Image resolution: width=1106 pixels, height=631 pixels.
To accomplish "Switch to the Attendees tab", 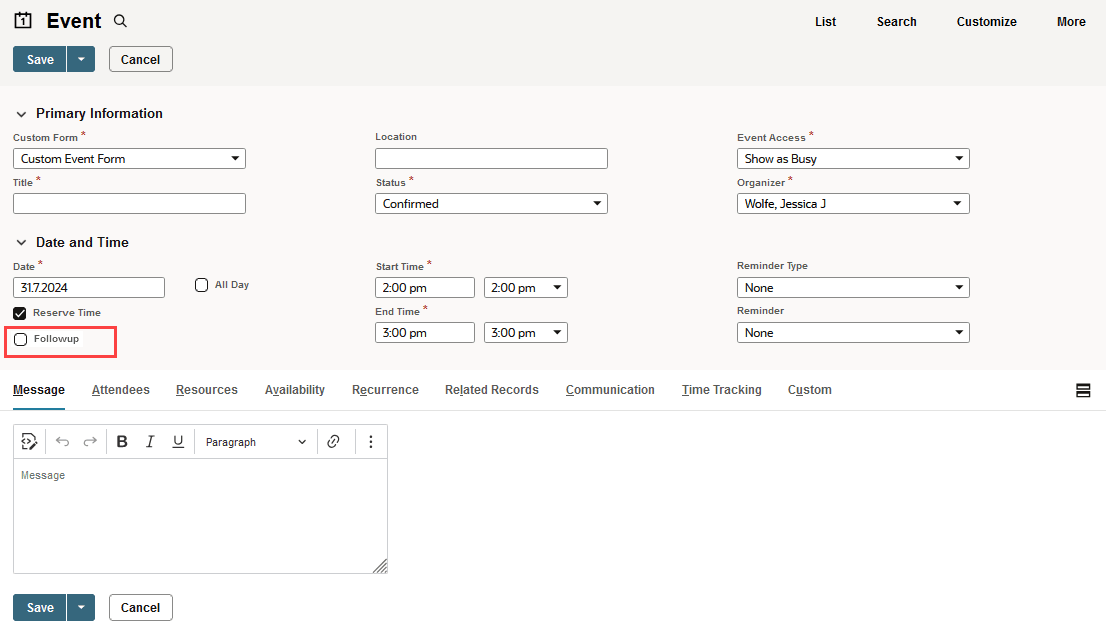I will coord(121,390).
